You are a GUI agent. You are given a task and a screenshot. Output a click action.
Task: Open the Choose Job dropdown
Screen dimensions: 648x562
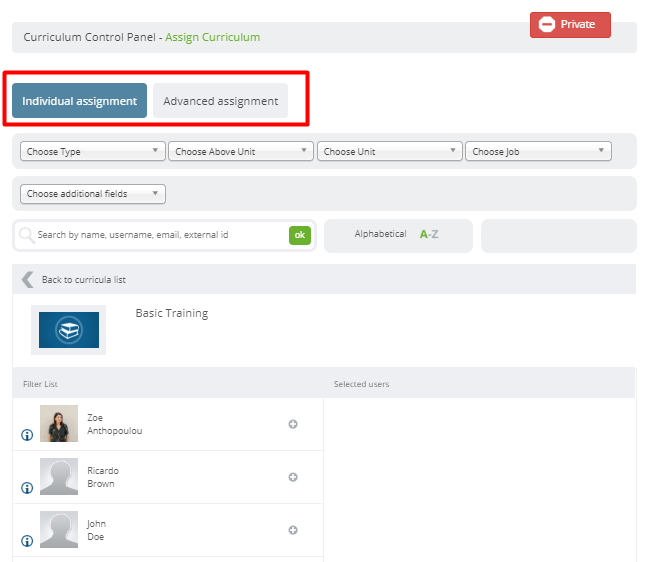pyautogui.click(x=538, y=151)
